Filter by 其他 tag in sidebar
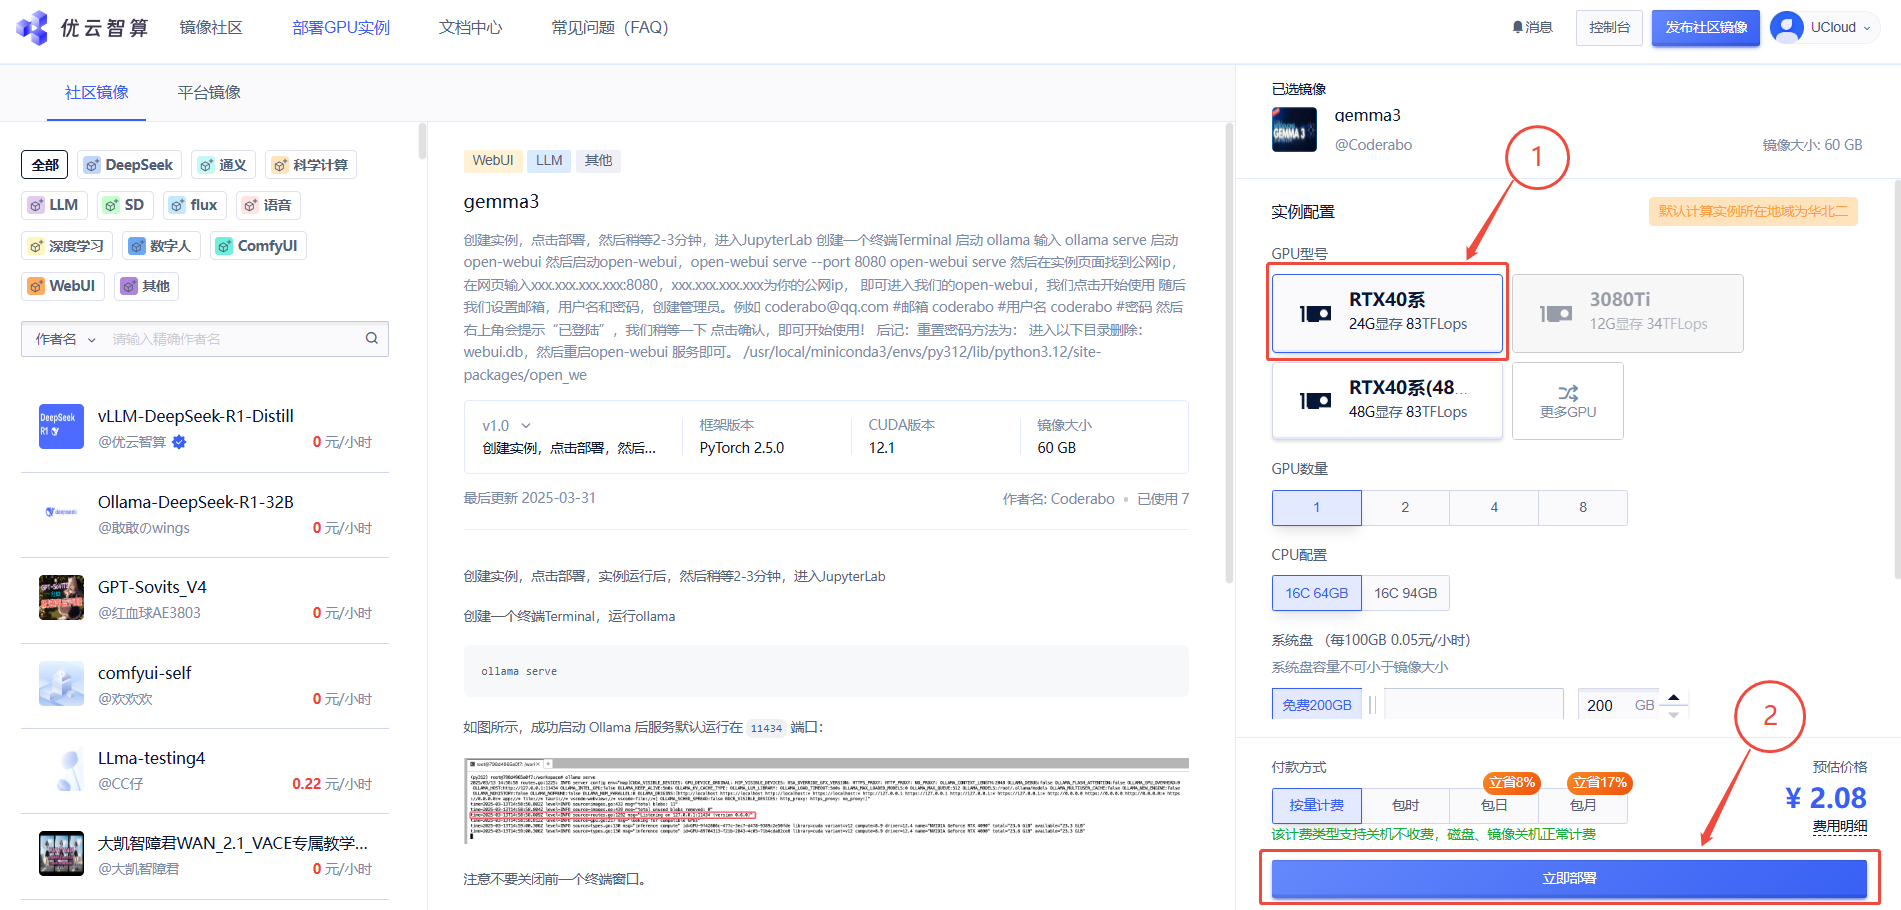The image size is (1901, 910). pos(146,286)
